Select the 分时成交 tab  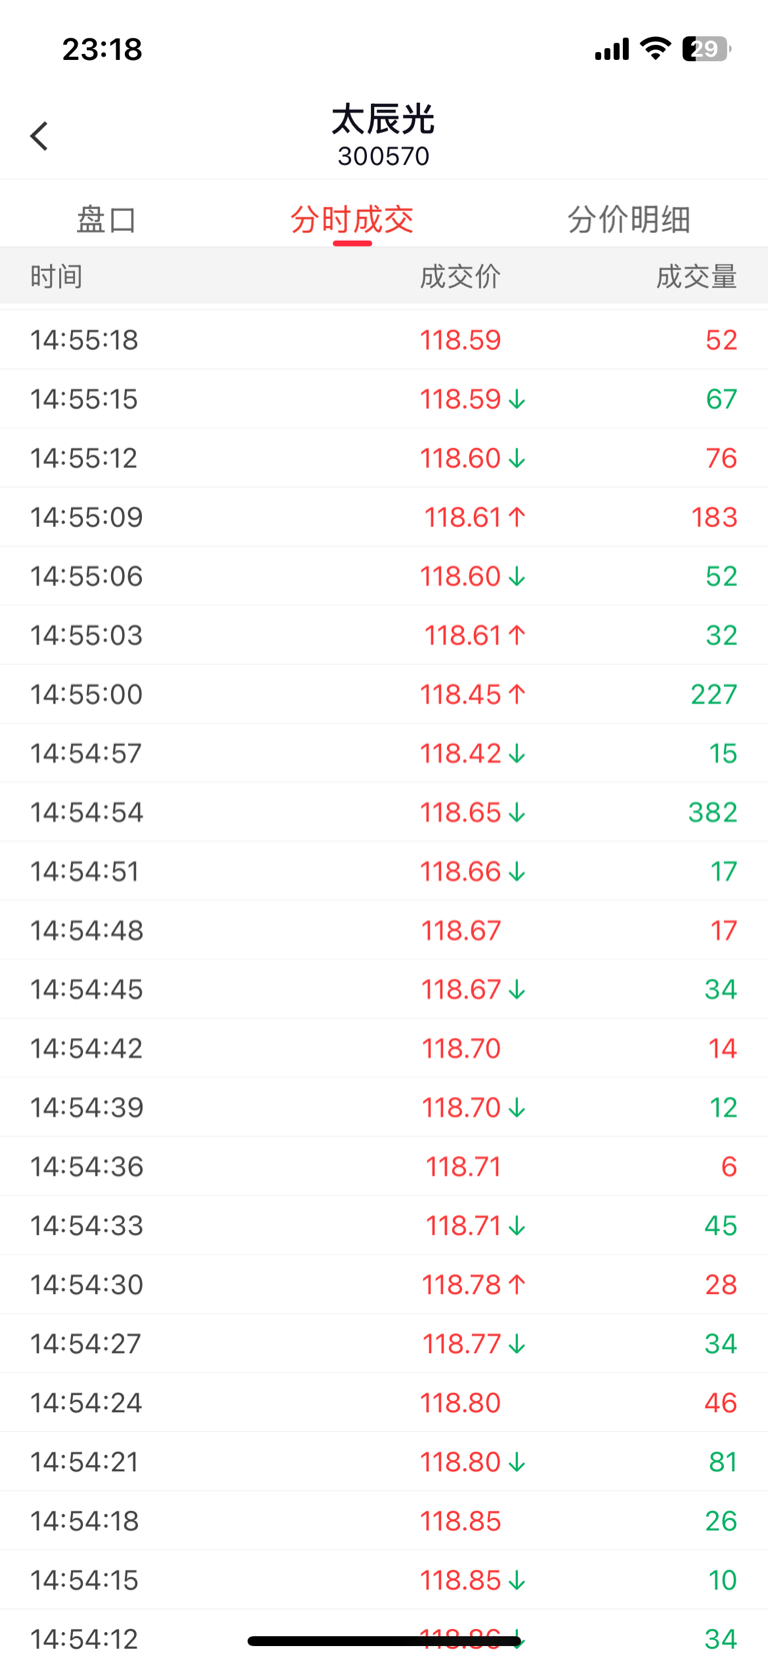coord(352,219)
